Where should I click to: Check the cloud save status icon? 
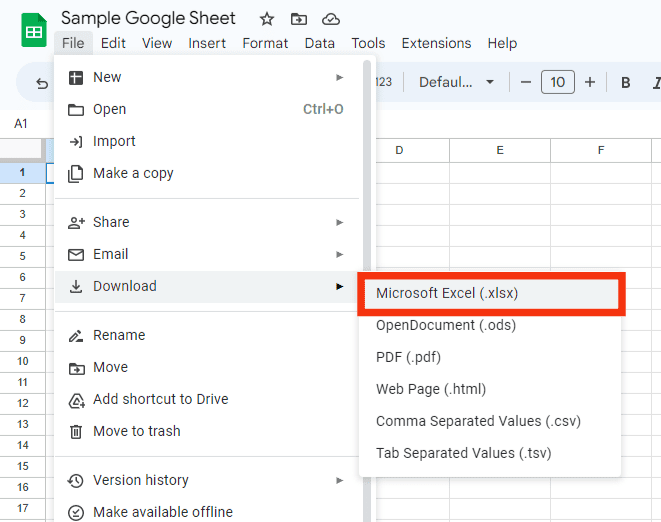(330, 19)
